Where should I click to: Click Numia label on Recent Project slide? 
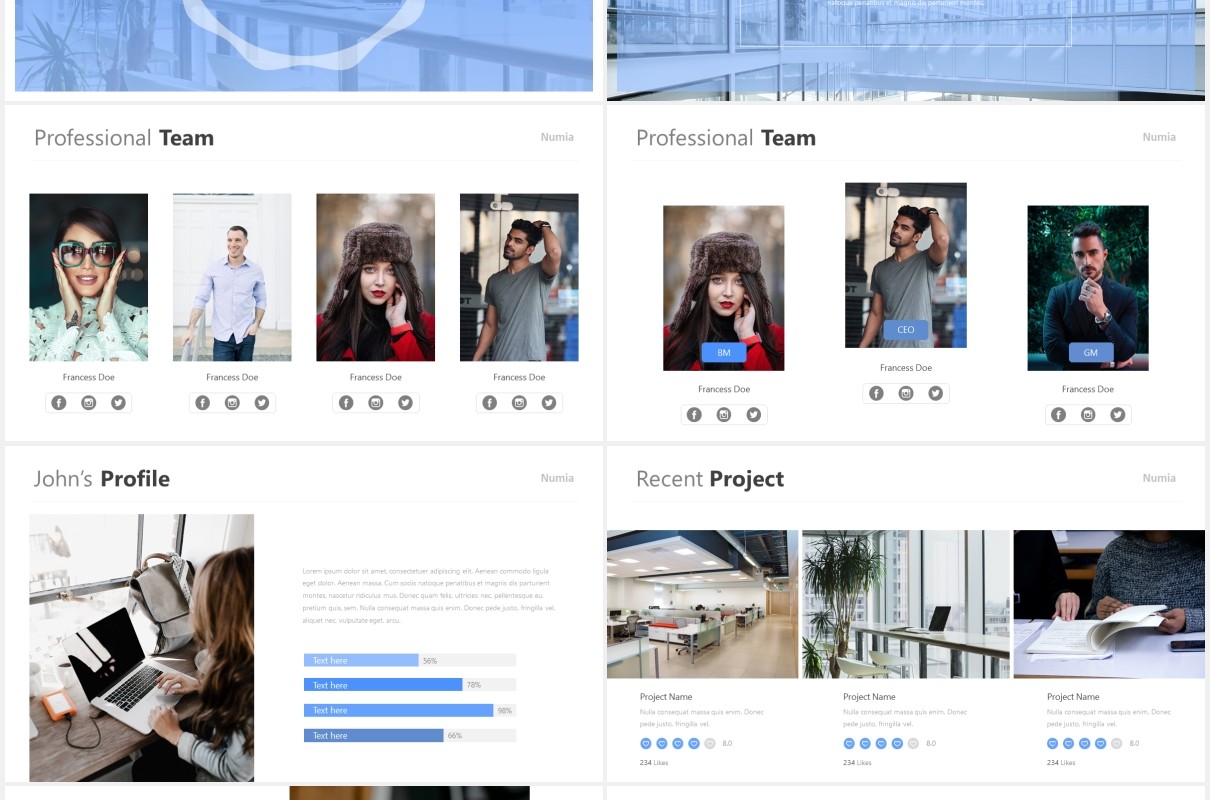(1159, 478)
